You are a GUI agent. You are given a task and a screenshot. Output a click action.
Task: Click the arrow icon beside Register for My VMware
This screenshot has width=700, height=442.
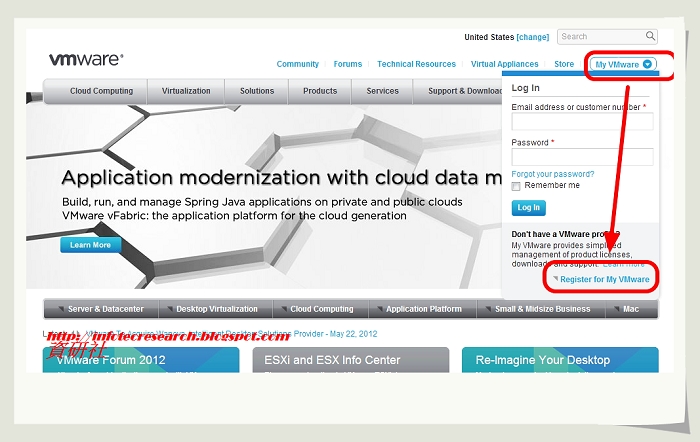pos(556,278)
